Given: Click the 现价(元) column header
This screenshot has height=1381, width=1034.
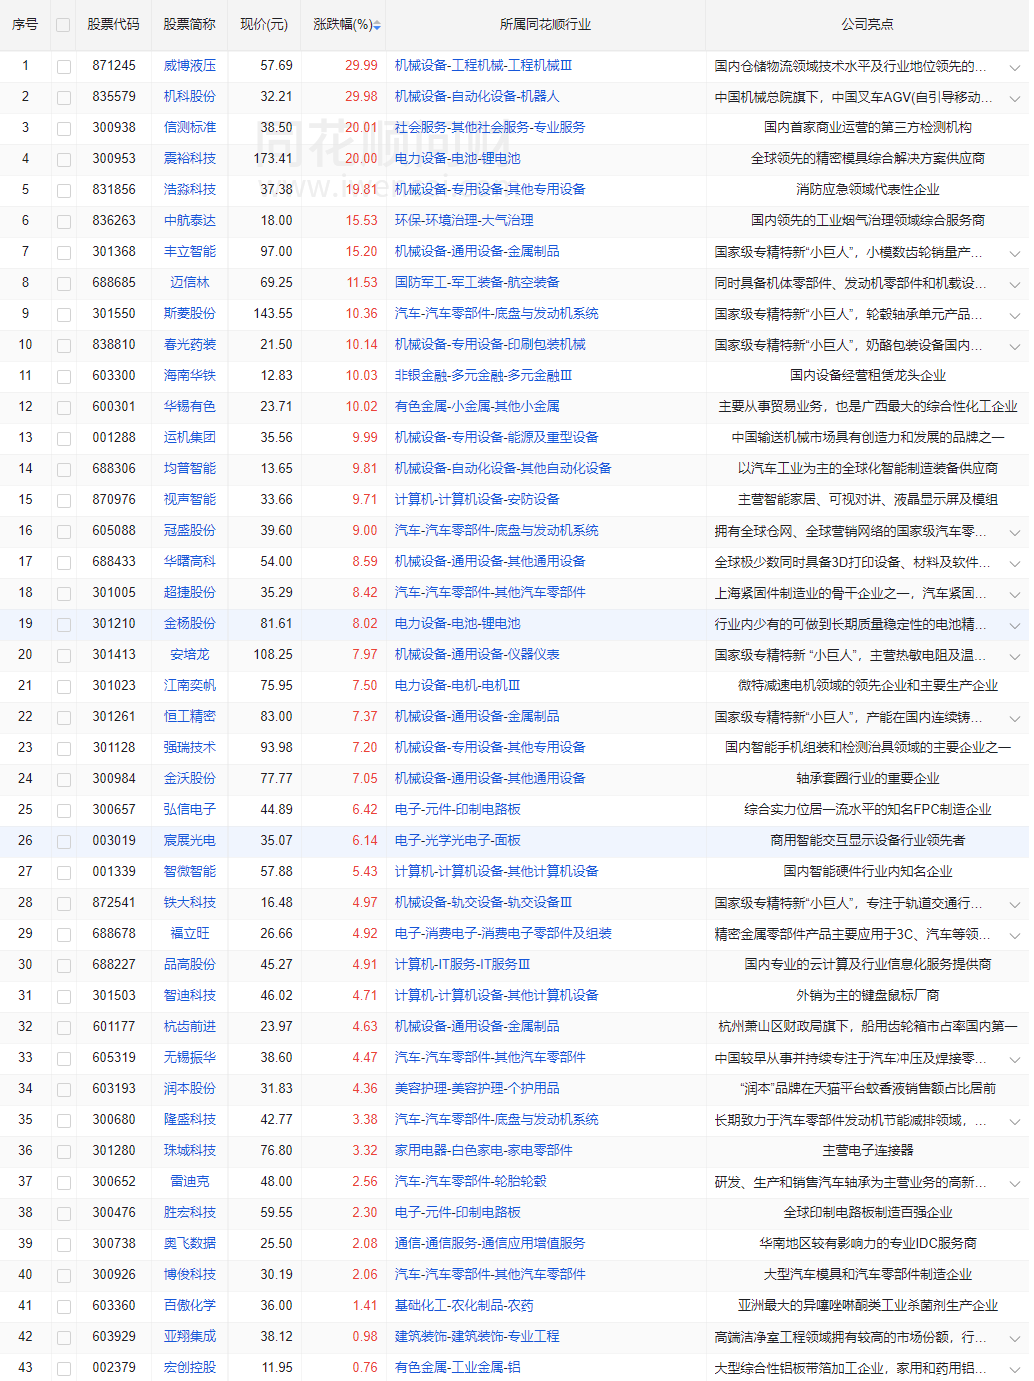Looking at the screenshot, I should click(x=264, y=24).
